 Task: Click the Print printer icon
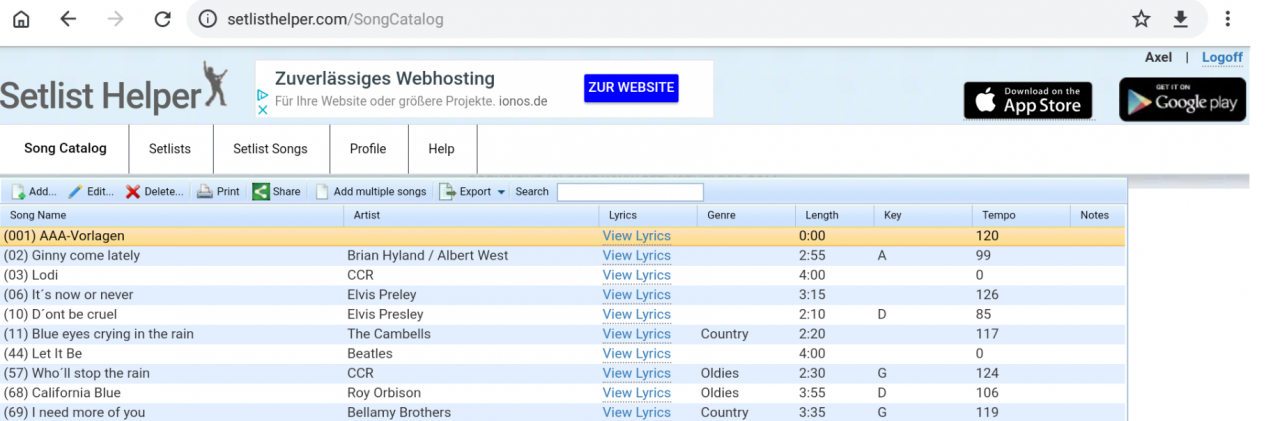[204, 192]
